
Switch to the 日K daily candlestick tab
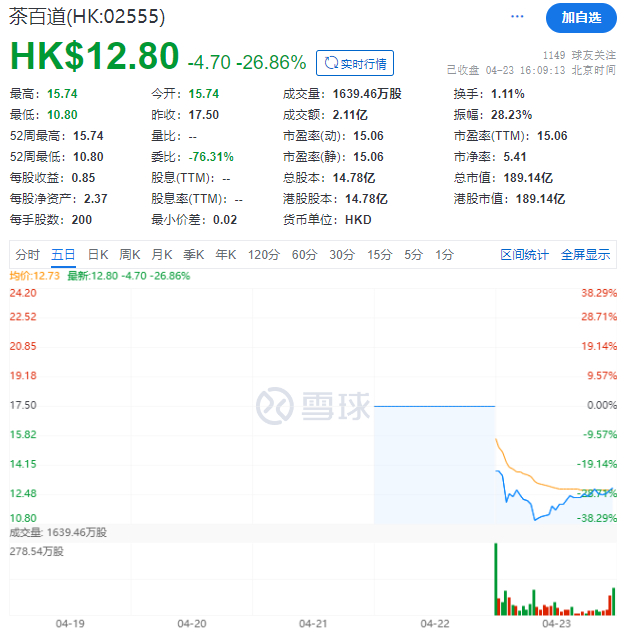(x=98, y=255)
